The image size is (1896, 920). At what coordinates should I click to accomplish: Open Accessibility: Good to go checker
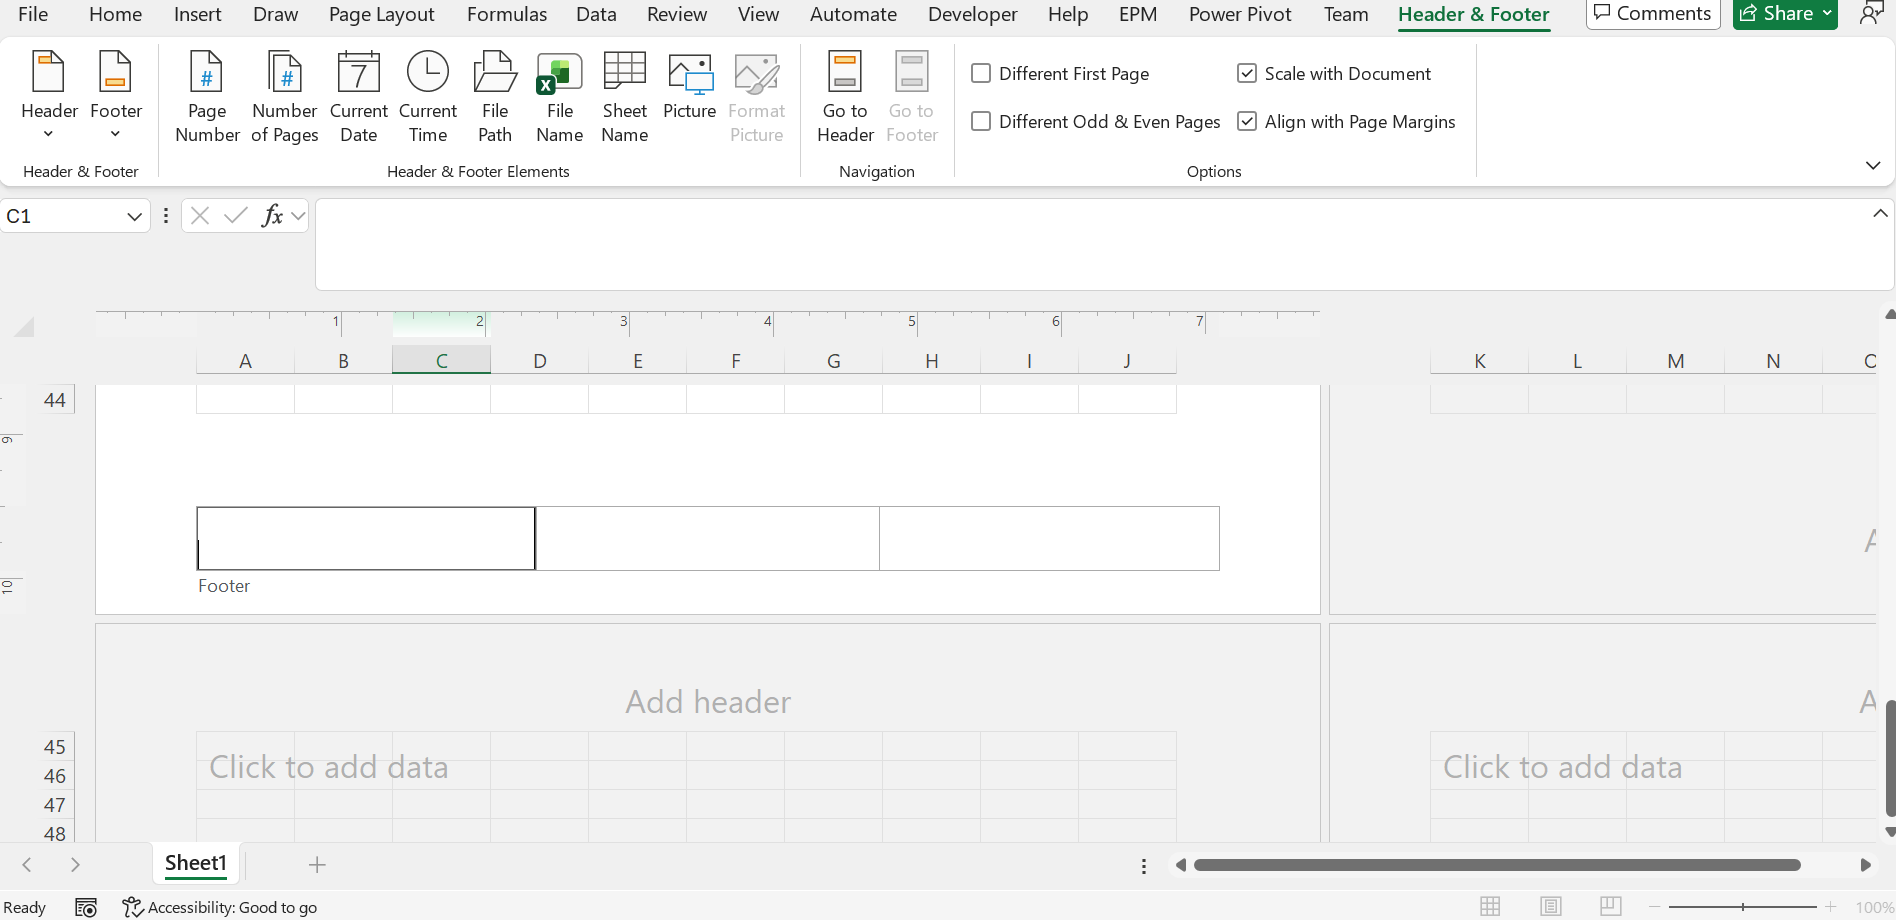click(220, 907)
